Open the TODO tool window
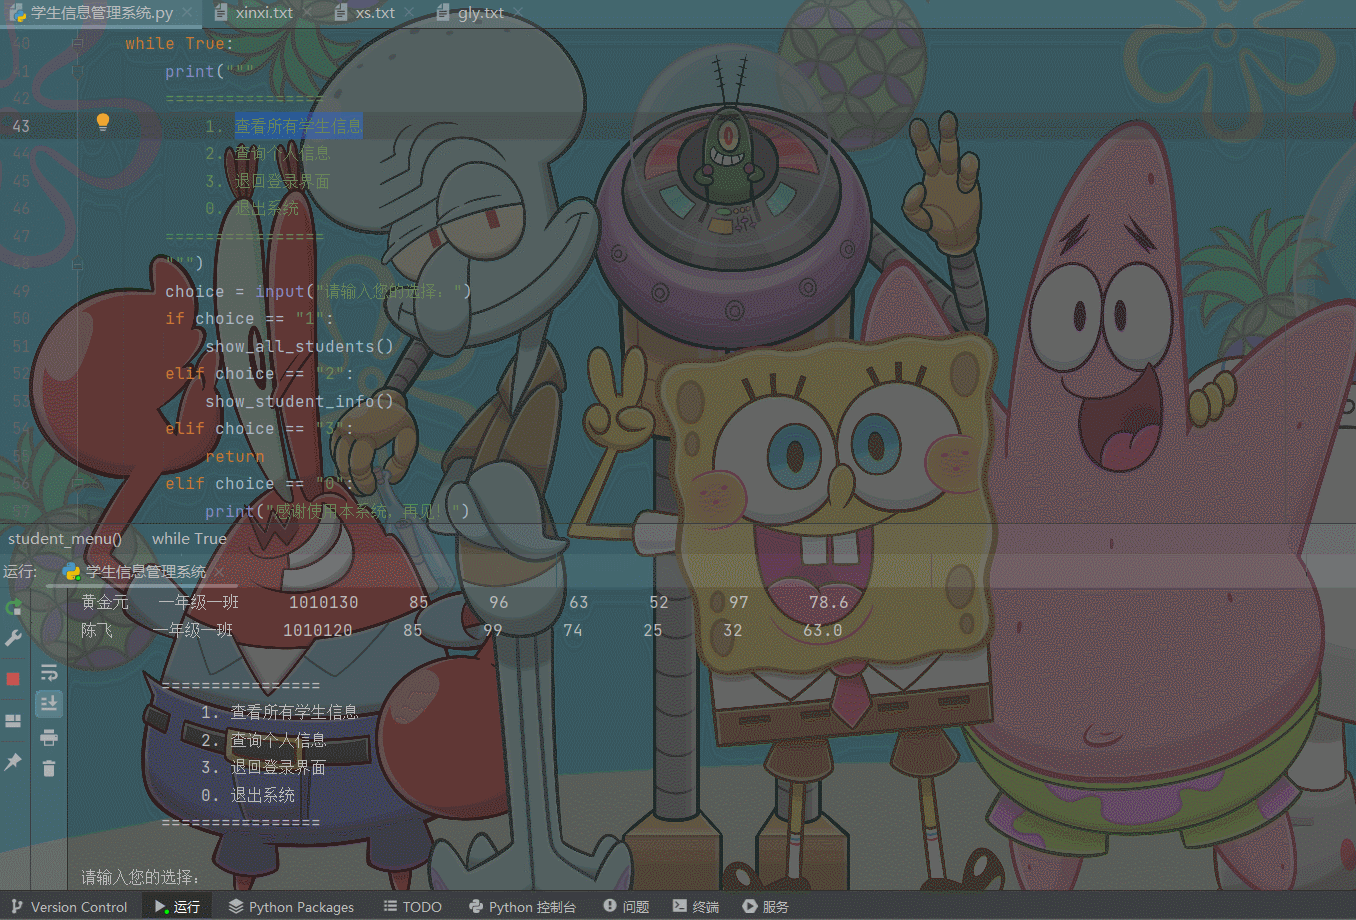 coord(412,907)
